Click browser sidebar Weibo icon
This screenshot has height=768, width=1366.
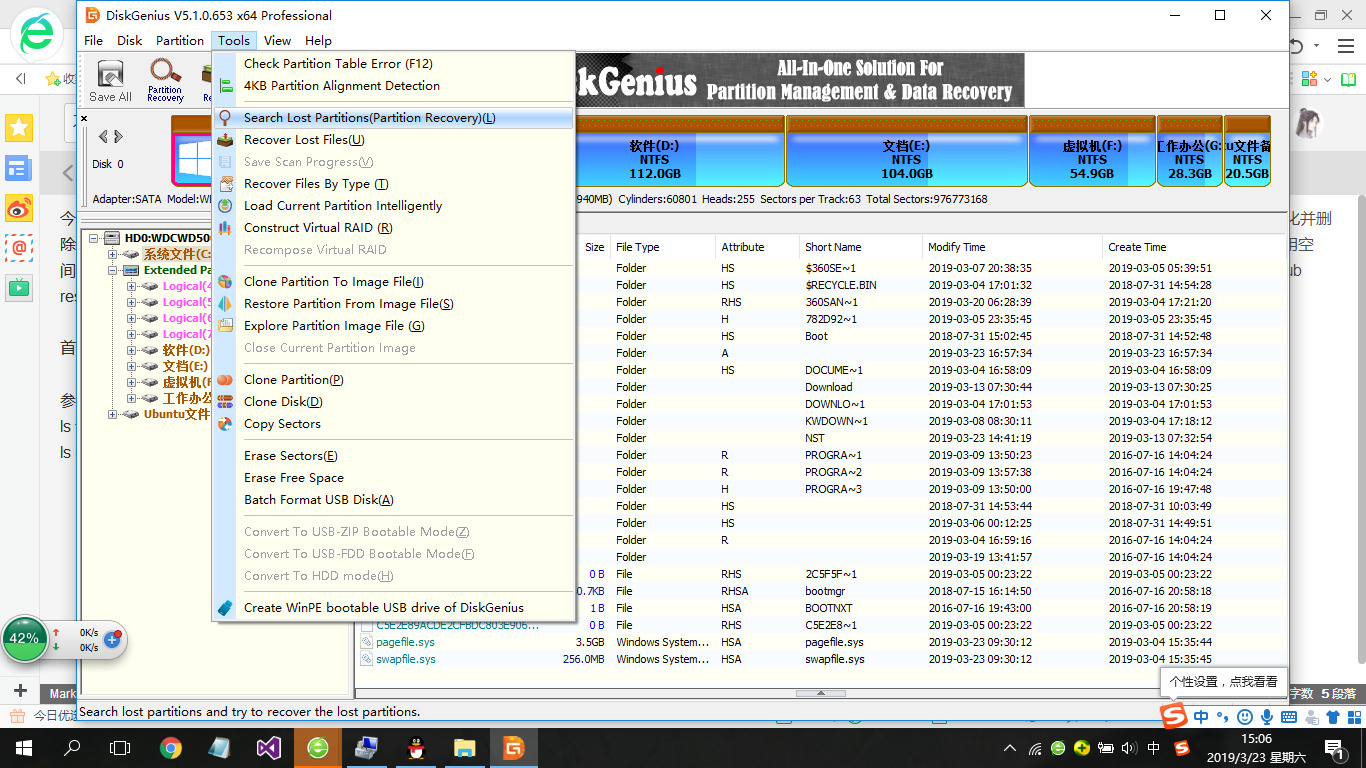(x=19, y=208)
